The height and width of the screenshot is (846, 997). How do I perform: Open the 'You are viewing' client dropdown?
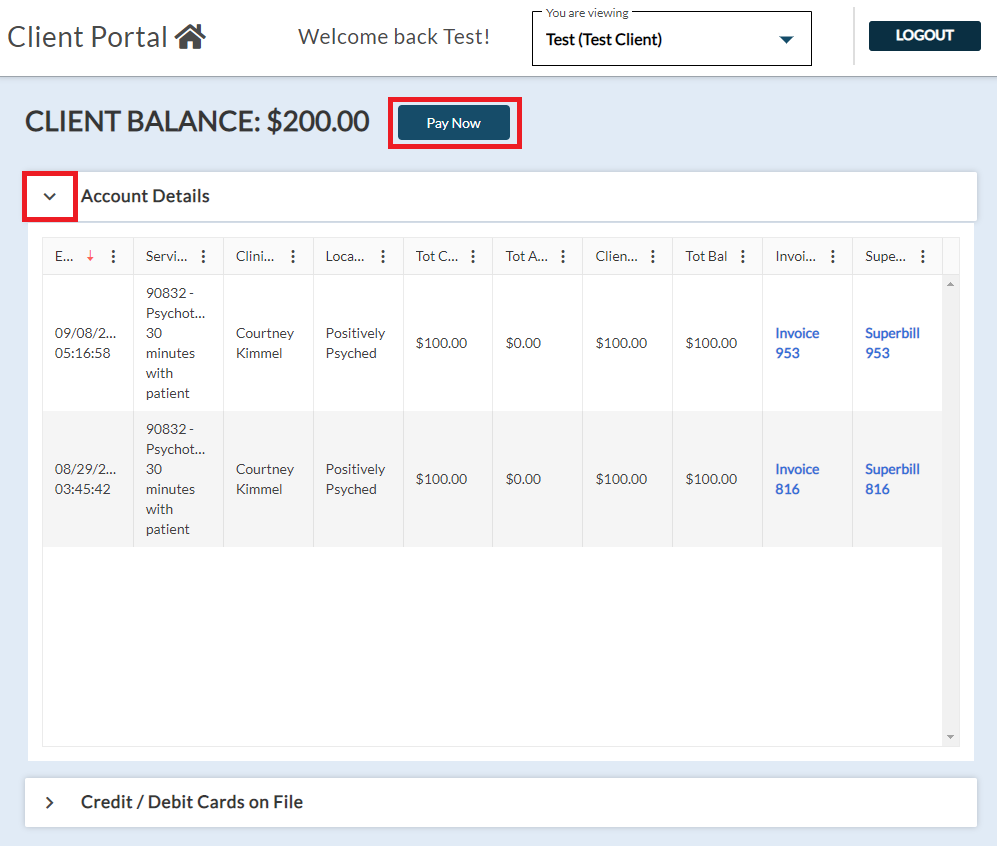tap(785, 40)
